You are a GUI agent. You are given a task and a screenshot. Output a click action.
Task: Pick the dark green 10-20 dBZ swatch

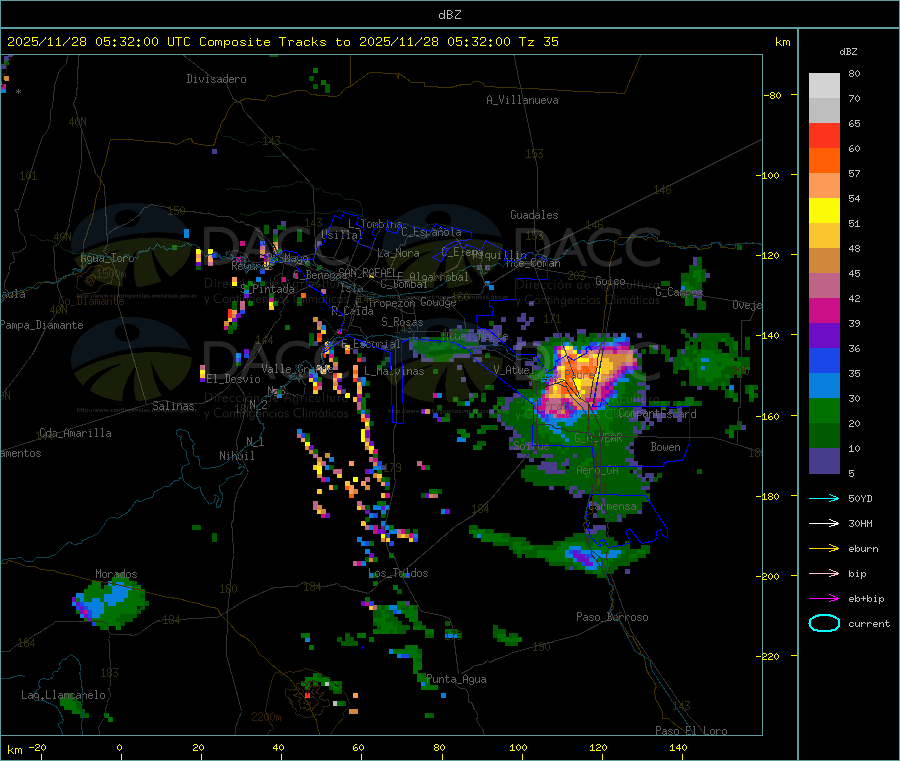[x=824, y=436]
